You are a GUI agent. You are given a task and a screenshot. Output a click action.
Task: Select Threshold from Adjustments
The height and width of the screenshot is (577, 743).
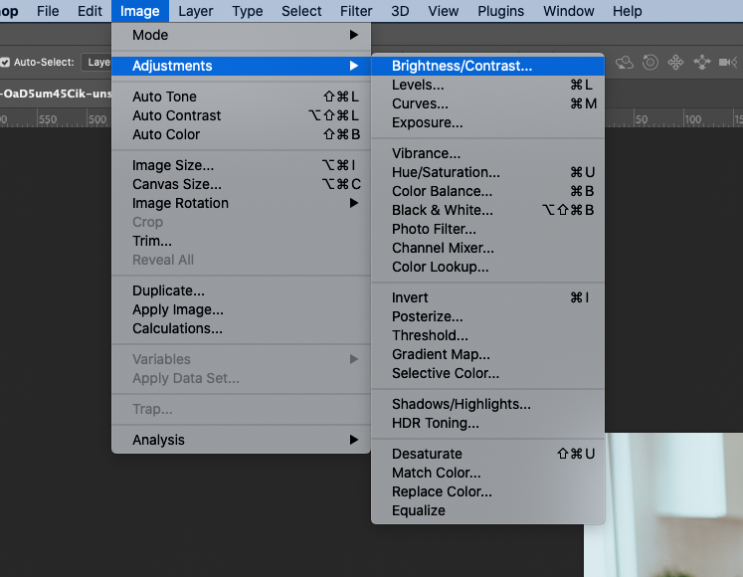[488, 336]
